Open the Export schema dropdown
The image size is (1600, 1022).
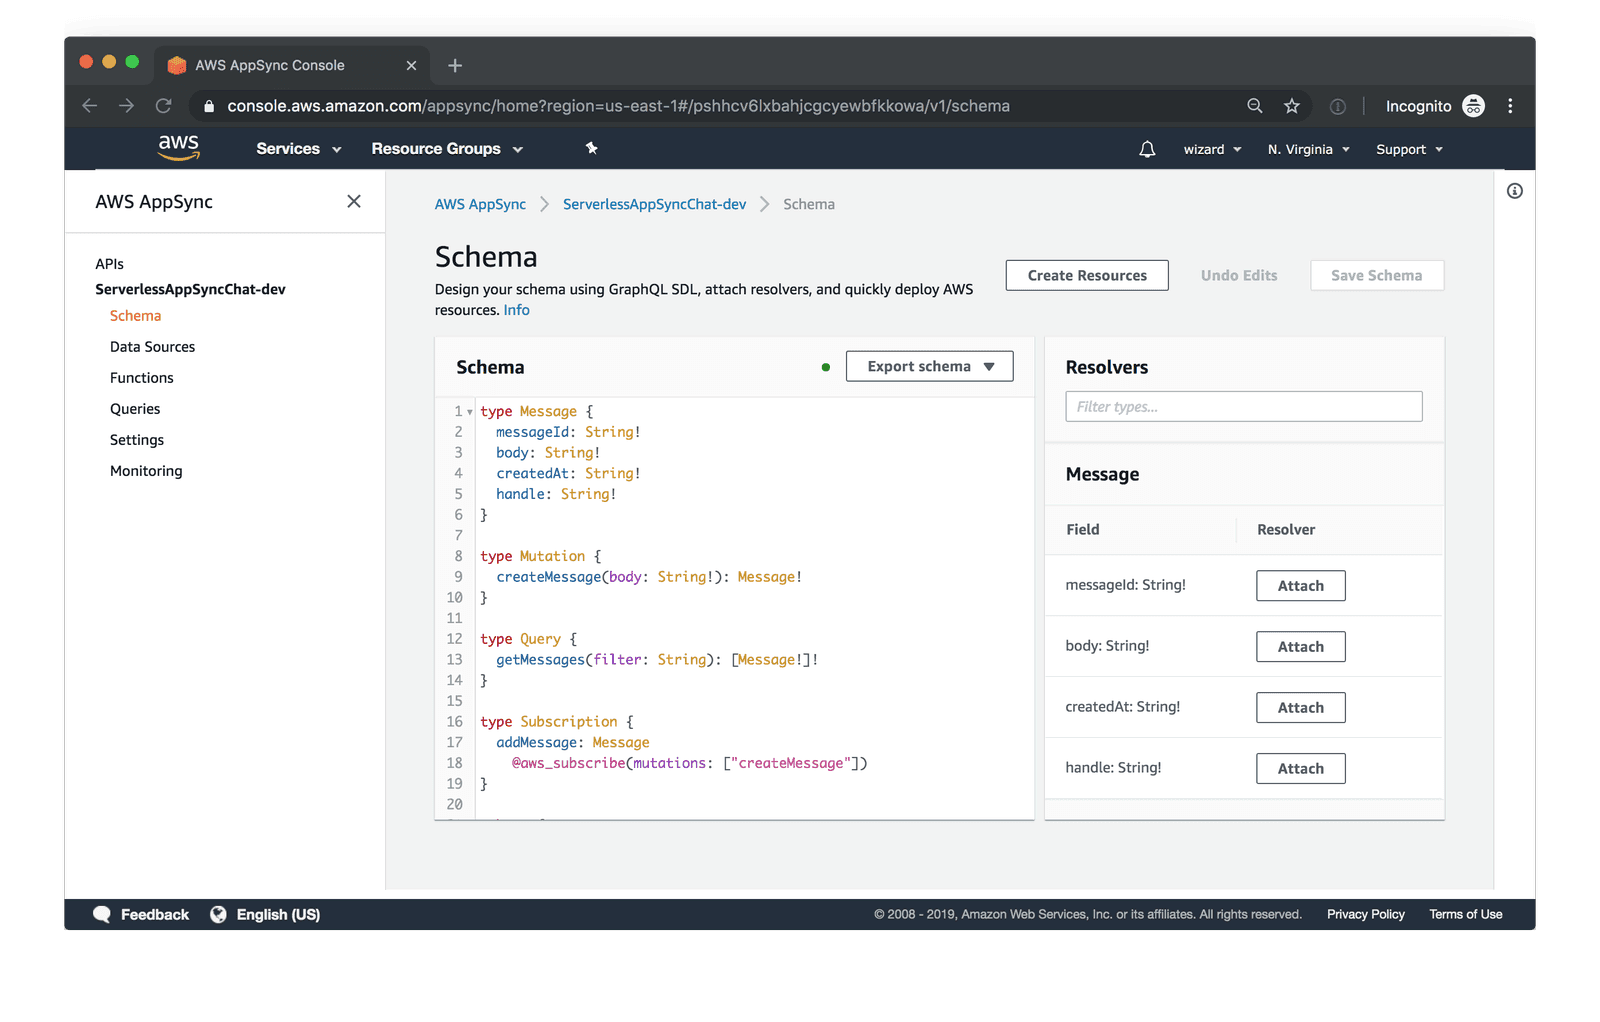coord(929,366)
